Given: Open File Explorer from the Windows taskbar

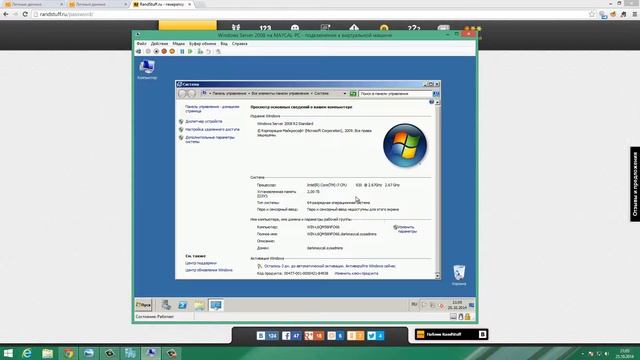Looking at the screenshot, I should point(47,353).
